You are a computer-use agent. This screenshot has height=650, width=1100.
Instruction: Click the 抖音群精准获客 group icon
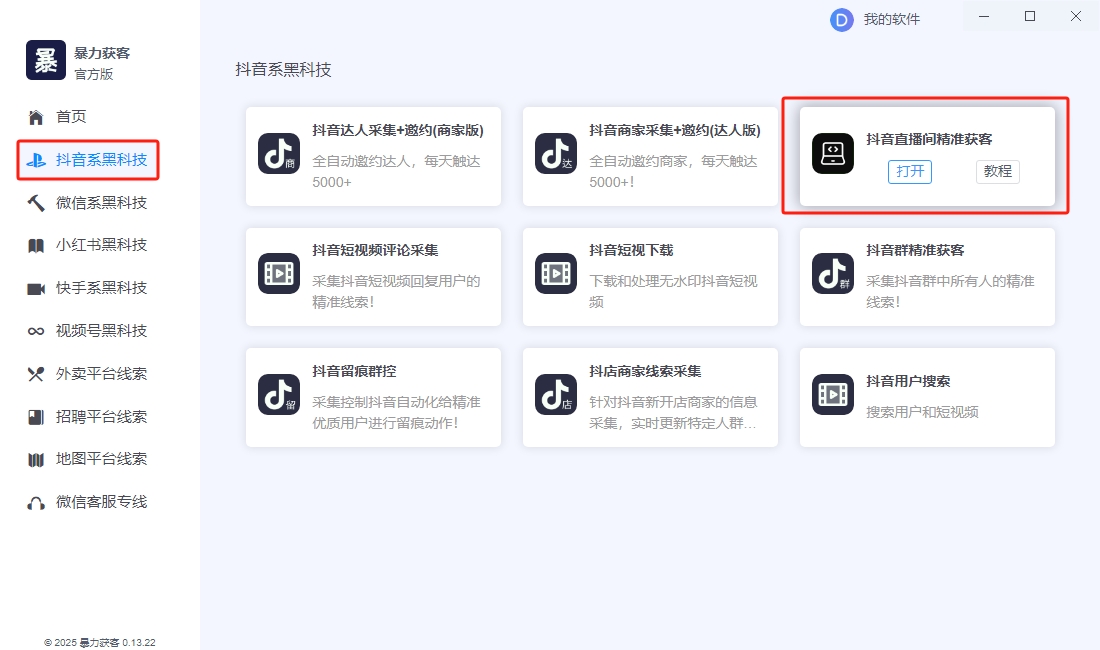click(x=833, y=276)
